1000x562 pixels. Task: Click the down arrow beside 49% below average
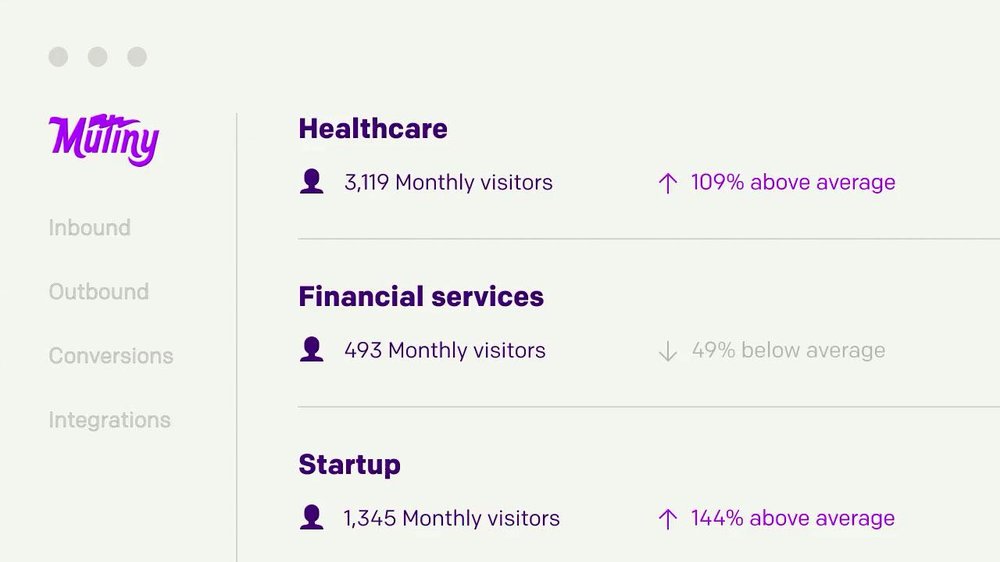tap(667, 351)
